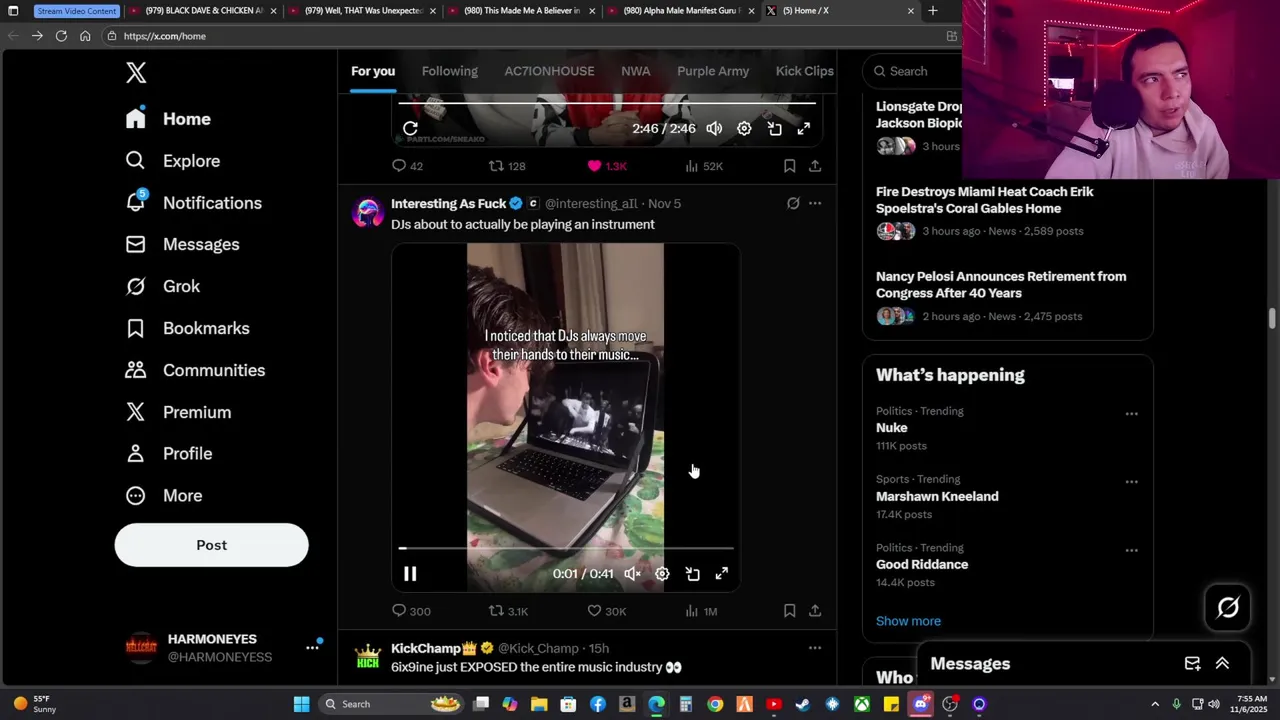
Task: Open Grok actions on Interesting As Fuck post
Action: coord(793,203)
